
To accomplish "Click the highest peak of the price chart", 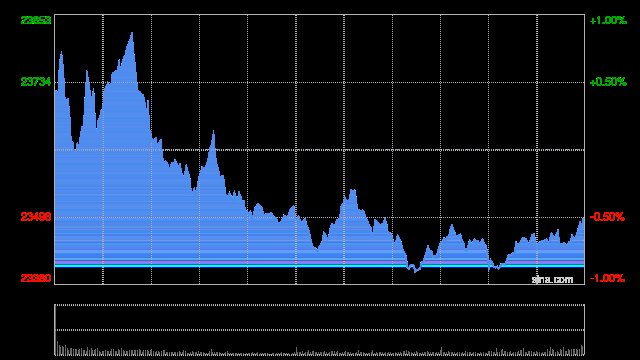I will [x=131, y=34].
